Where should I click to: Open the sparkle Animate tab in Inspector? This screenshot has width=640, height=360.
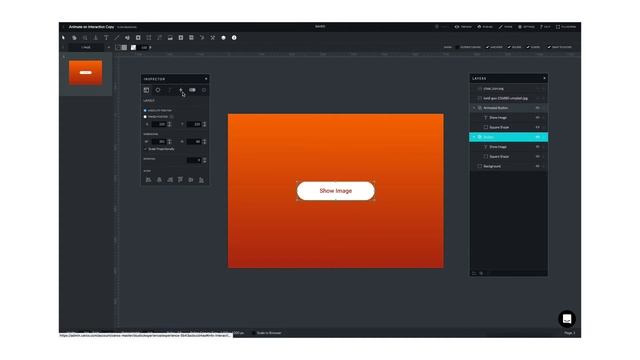click(181, 90)
